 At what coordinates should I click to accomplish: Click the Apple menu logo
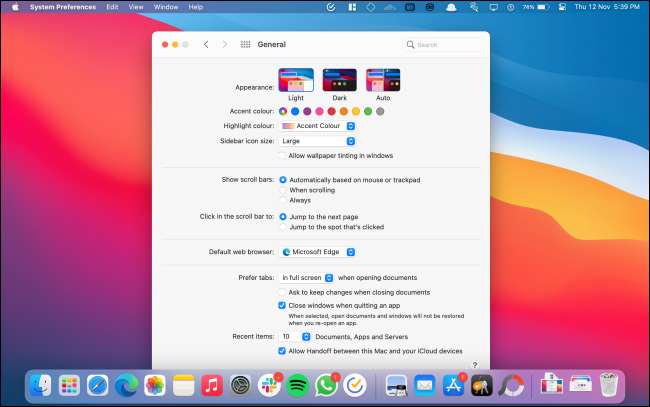tap(15, 7)
